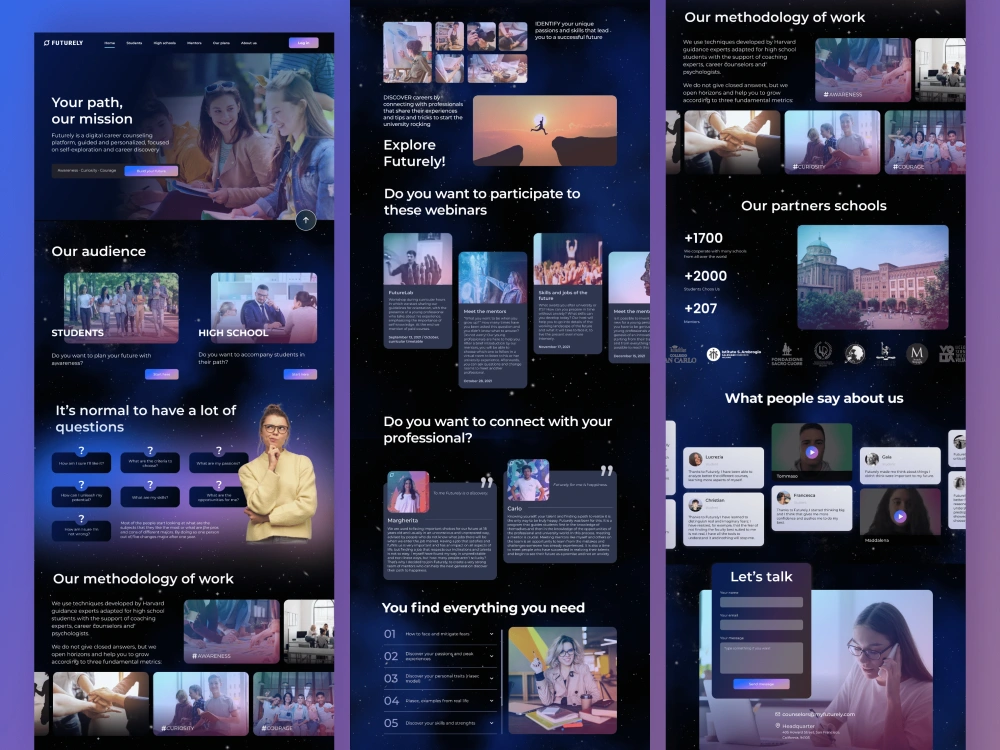
Task: Click the circular 'M' partner logo
Action: point(917,353)
